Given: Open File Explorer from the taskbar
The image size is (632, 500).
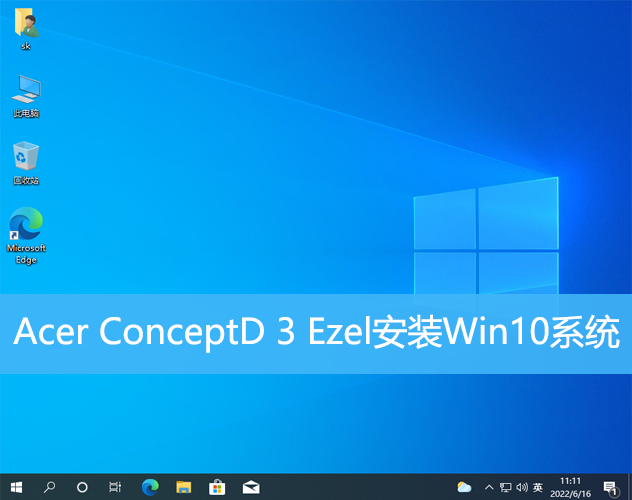Looking at the screenshot, I should pos(183,487).
